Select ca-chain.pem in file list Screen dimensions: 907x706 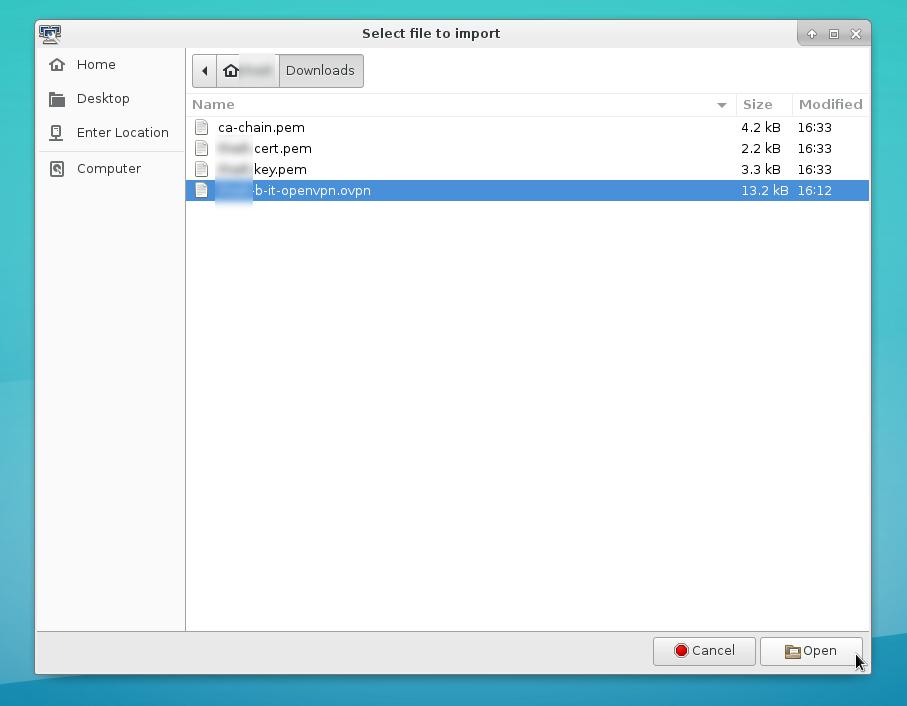[261, 128]
